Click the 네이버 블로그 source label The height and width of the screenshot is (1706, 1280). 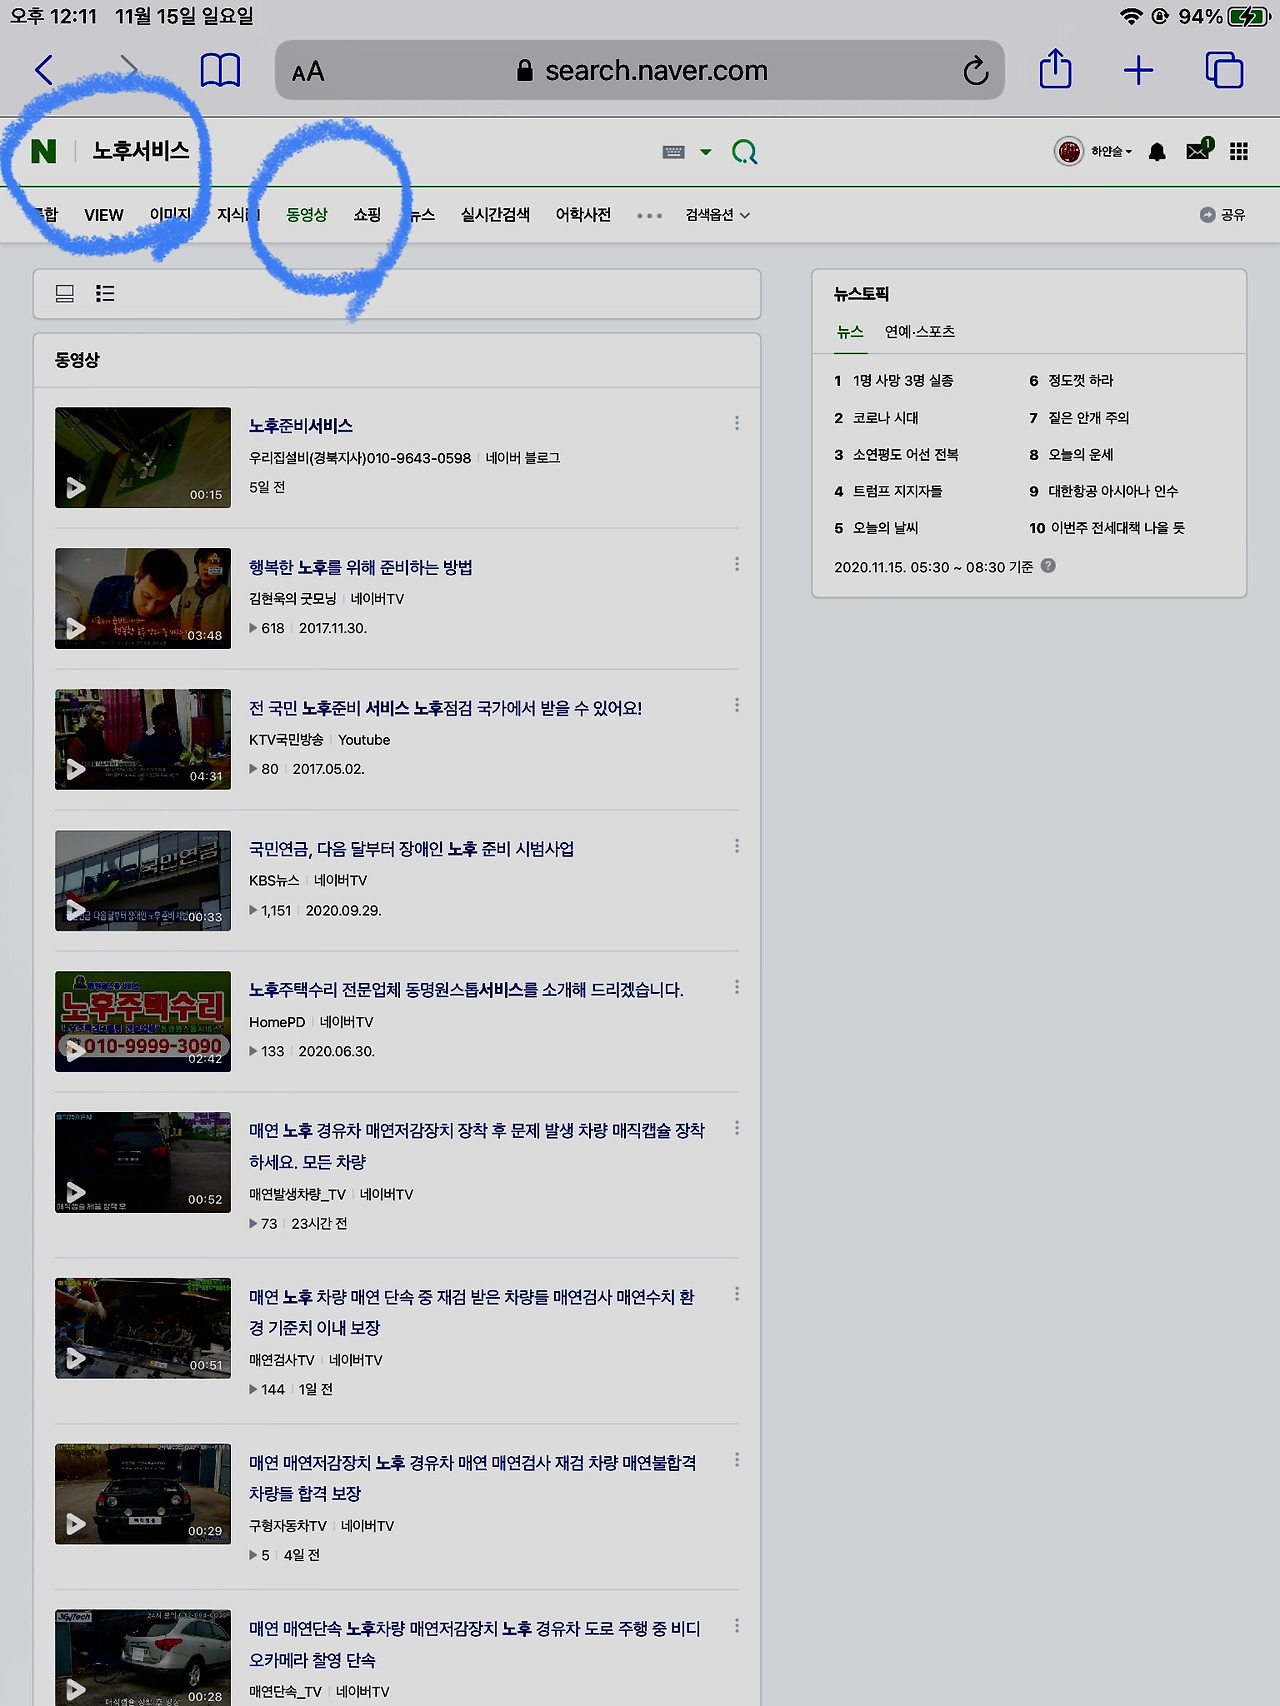(523, 458)
